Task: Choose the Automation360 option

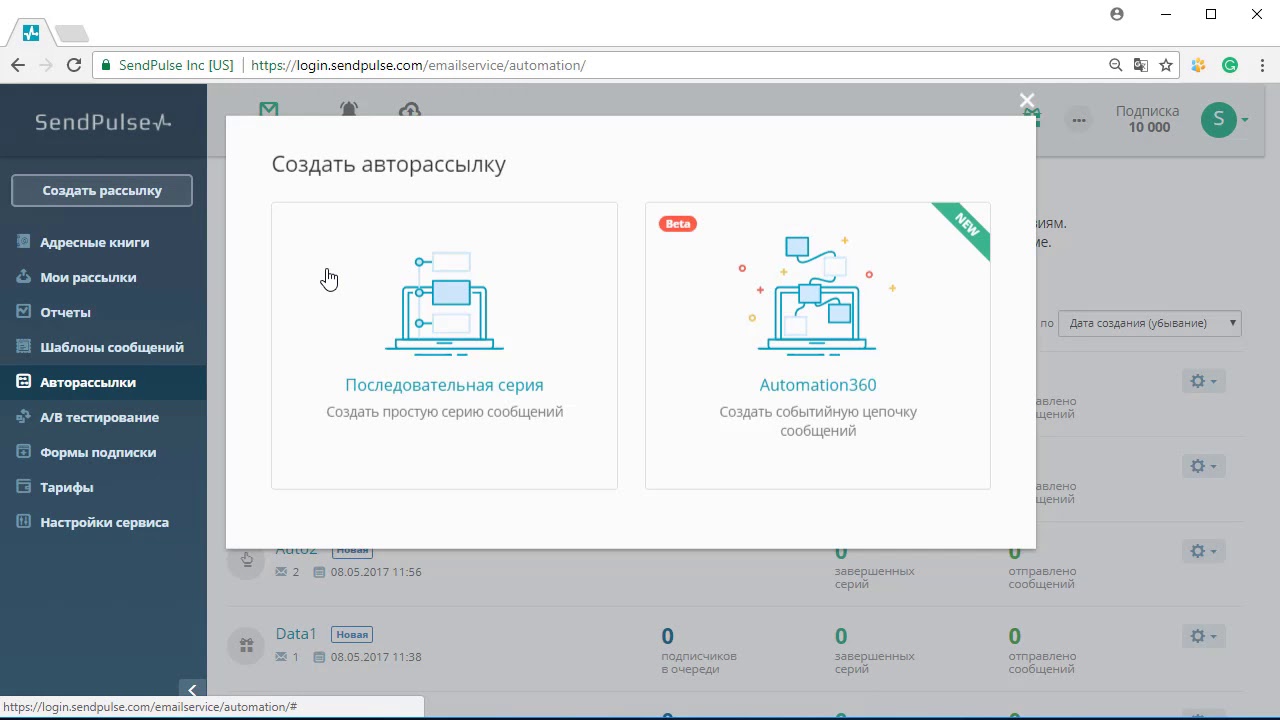Action: (x=818, y=346)
